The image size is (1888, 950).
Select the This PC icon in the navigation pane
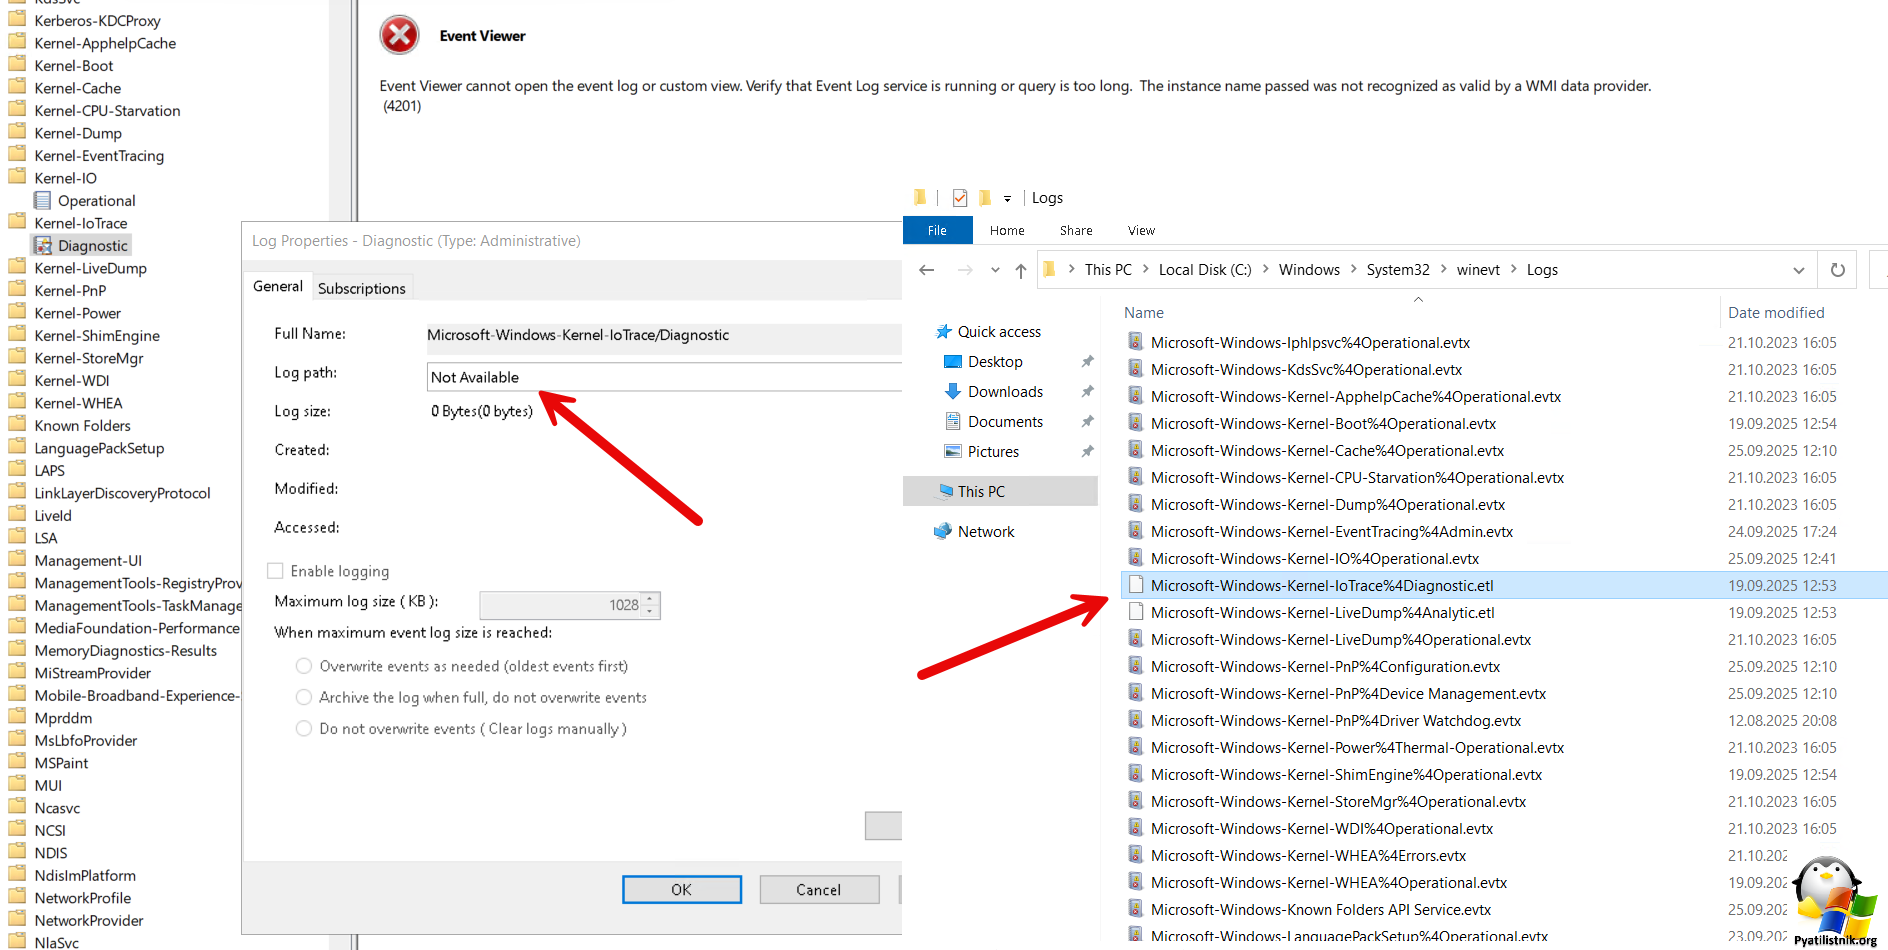pos(945,491)
